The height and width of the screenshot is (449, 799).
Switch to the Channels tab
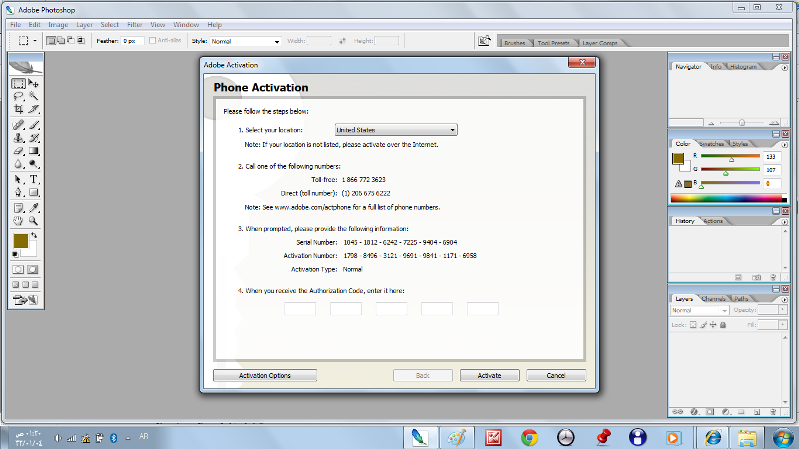[x=714, y=298]
